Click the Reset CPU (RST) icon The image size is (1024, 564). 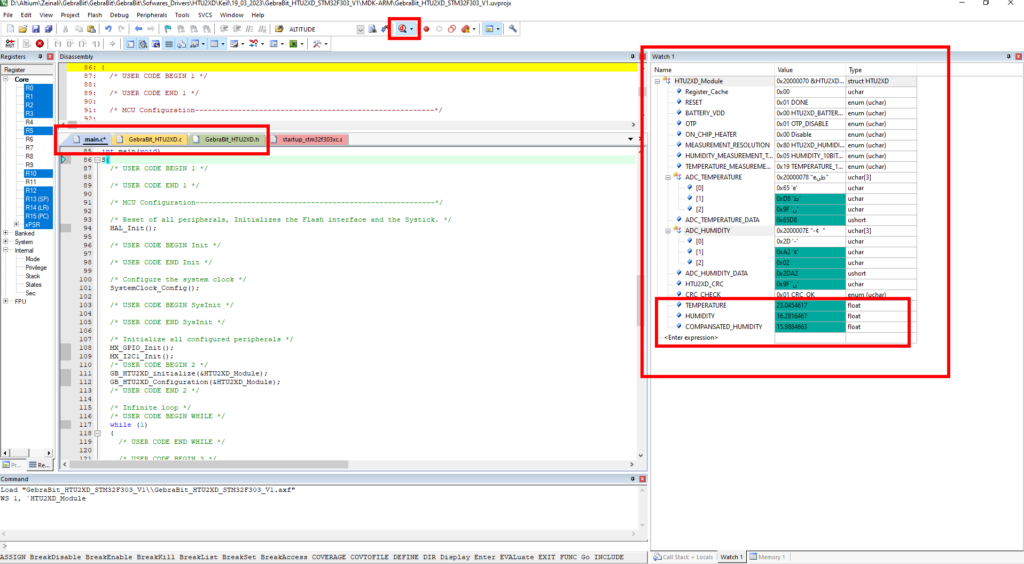pos(10,44)
